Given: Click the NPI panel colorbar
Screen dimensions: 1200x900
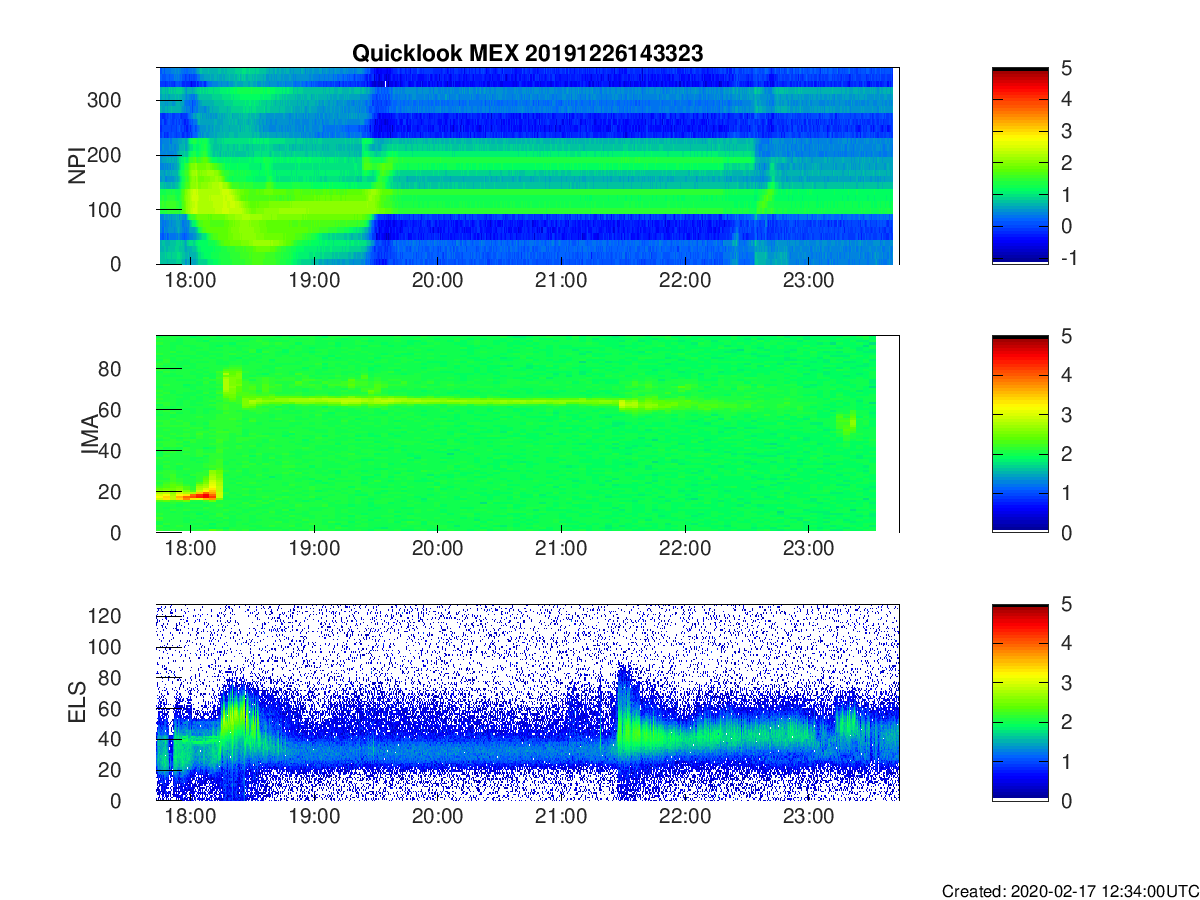Looking at the screenshot, I should (1020, 166).
